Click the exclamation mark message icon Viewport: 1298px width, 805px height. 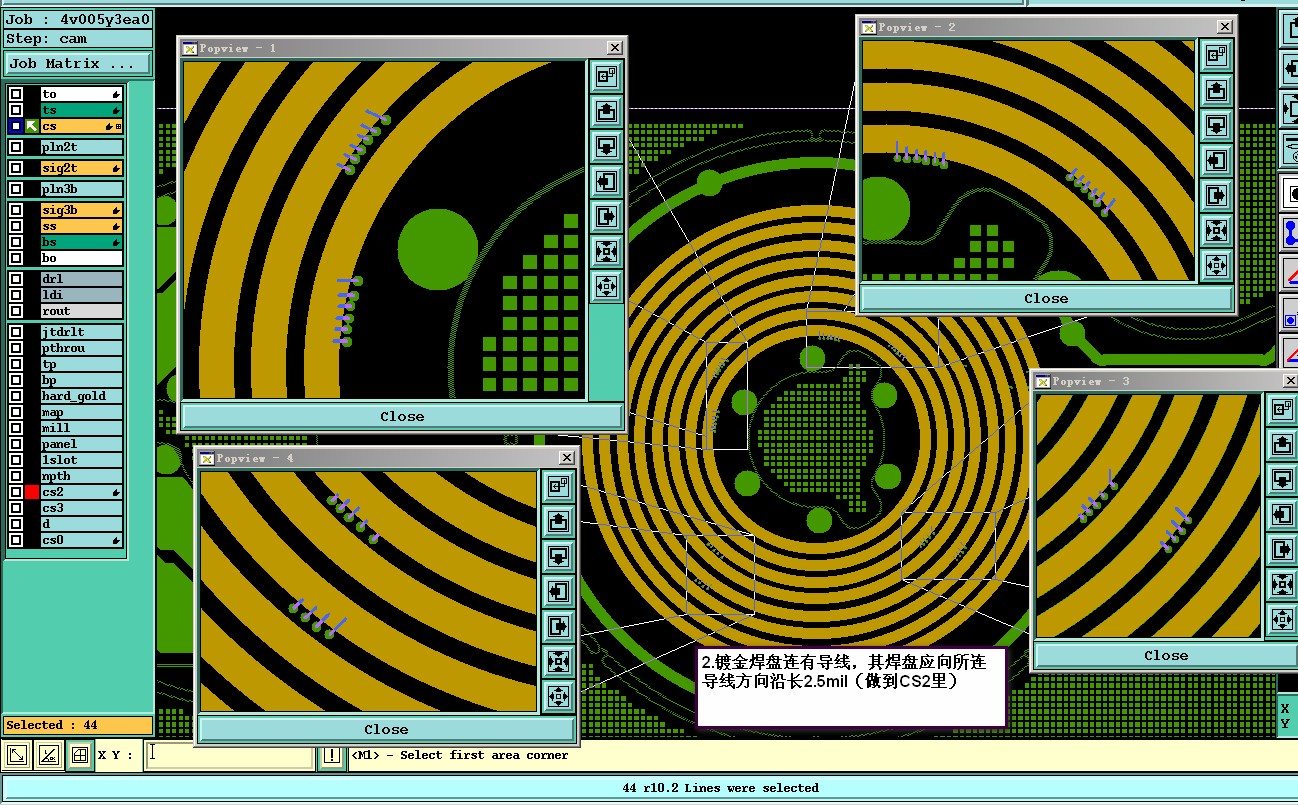pyautogui.click(x=331, y=756)
